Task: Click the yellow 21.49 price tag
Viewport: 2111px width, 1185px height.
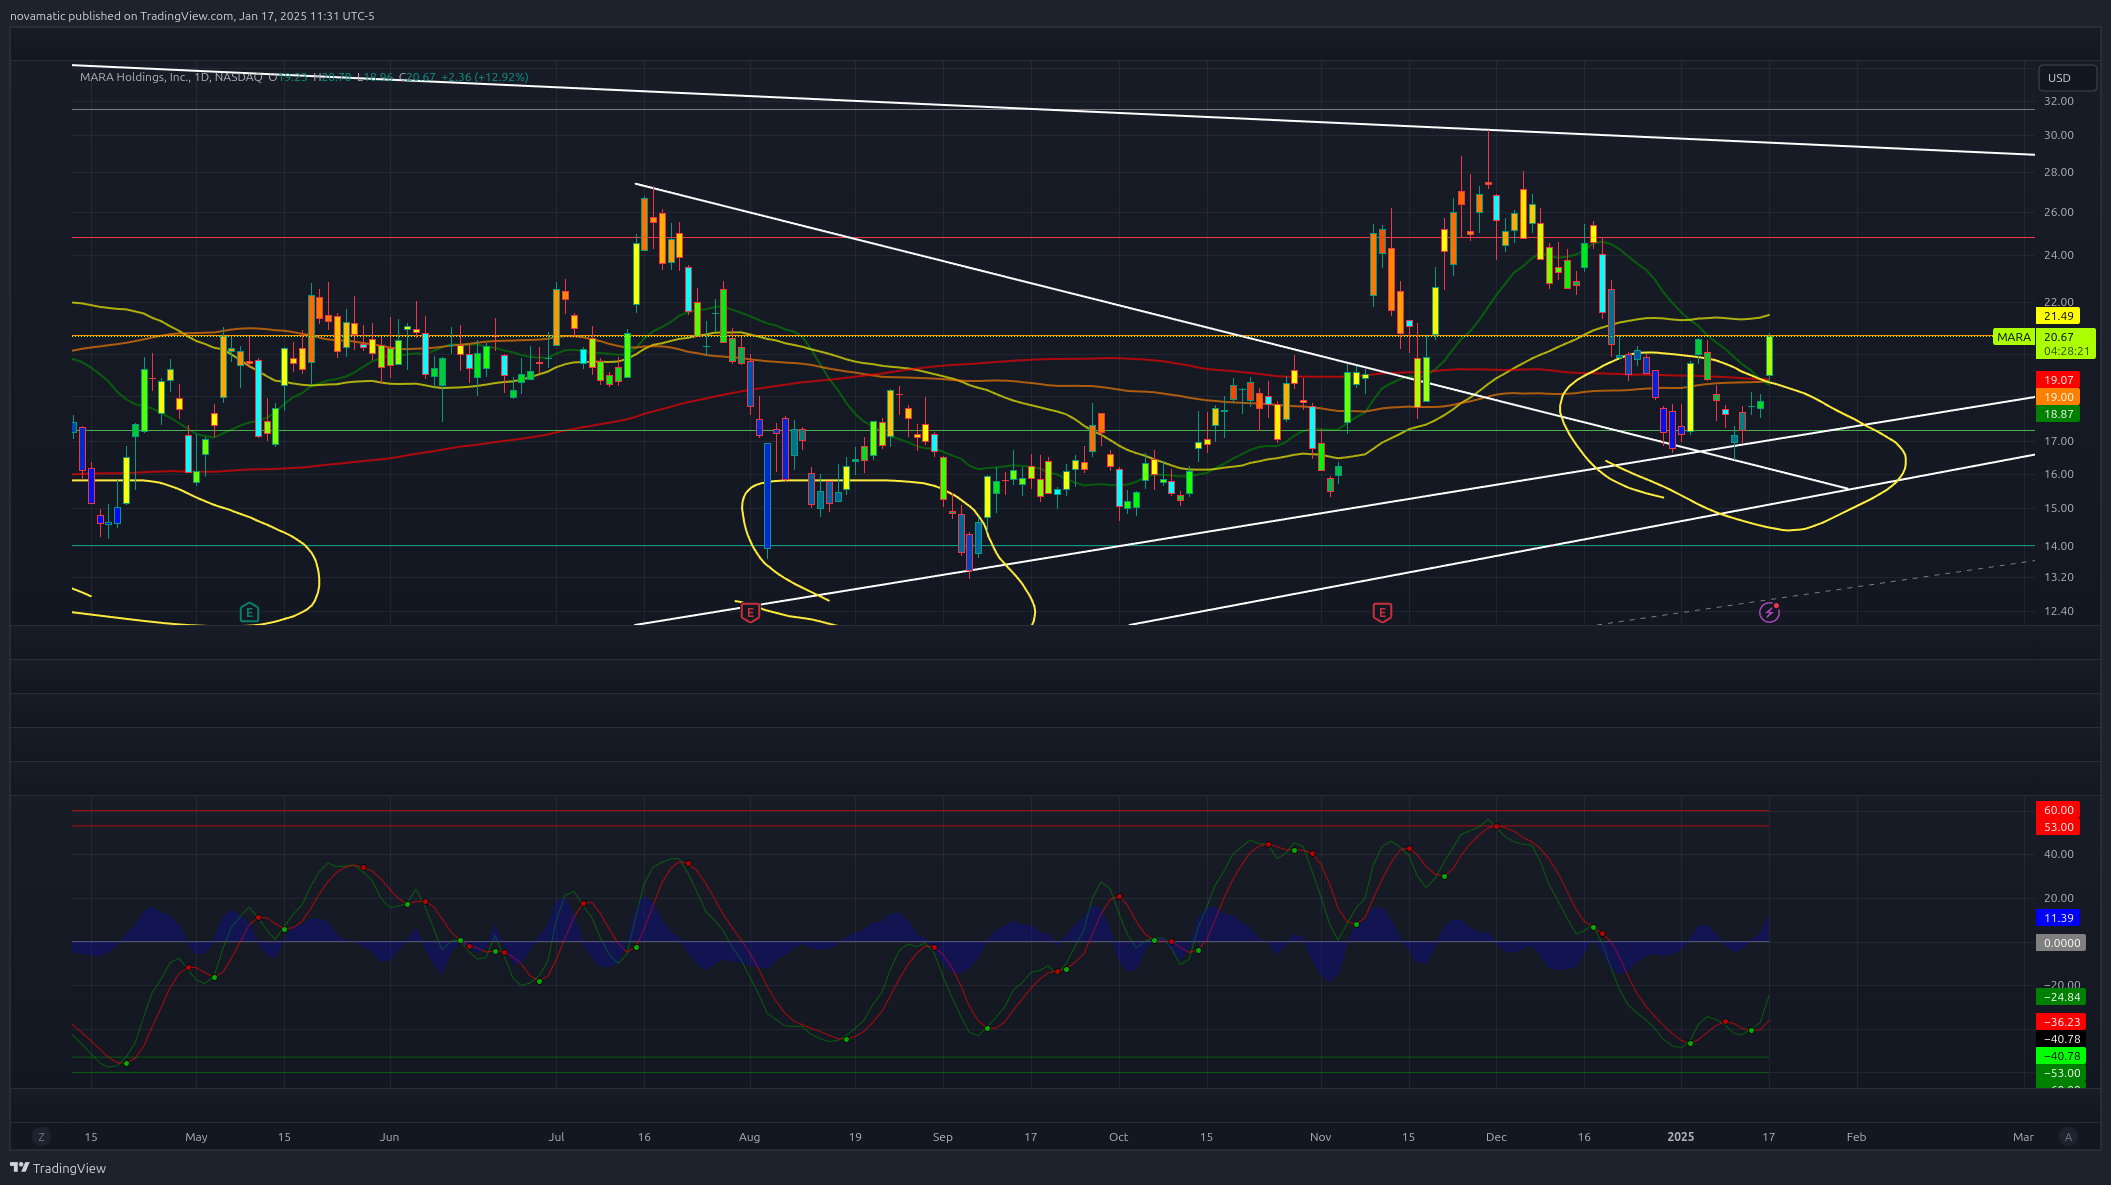Action: (x=2058, y=316)
